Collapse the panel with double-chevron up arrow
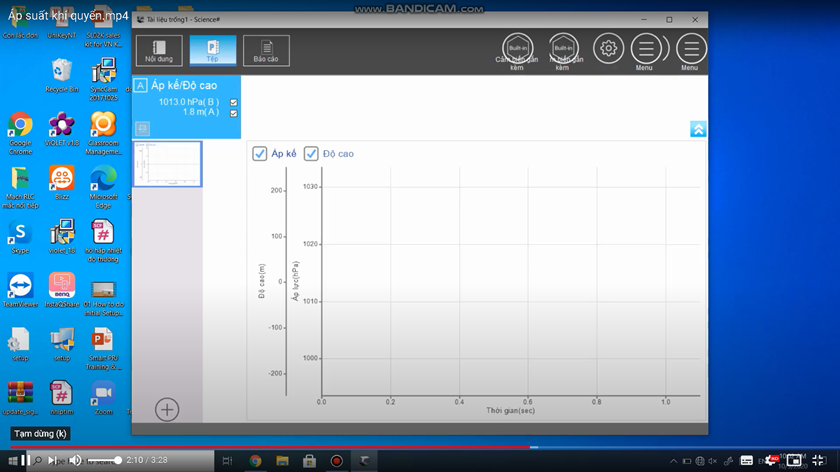This screenshot has width=840, height=472. click(x=698, y=129)
